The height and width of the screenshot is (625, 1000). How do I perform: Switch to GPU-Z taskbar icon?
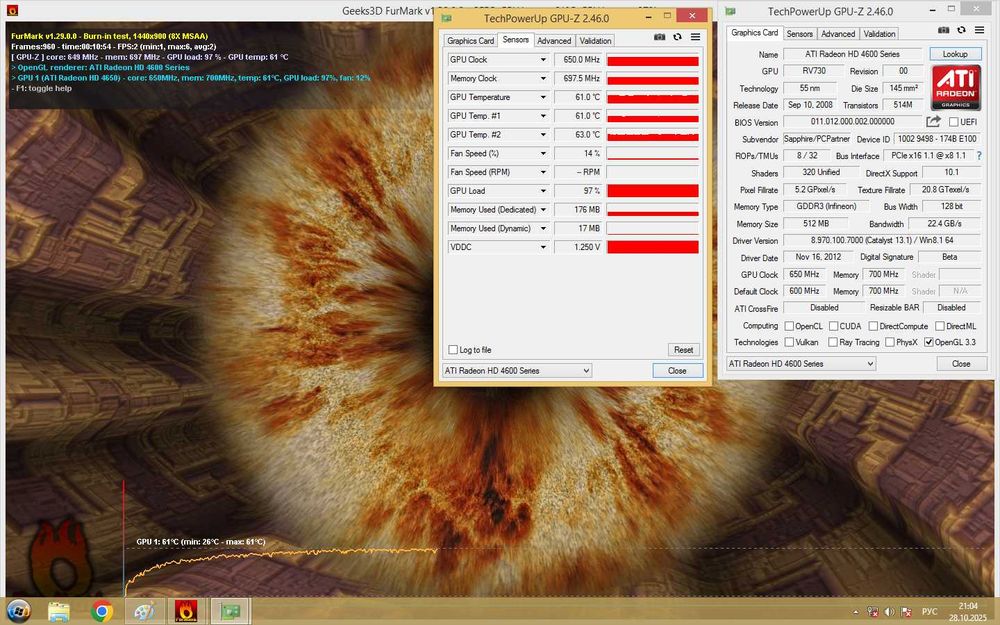(x=230, y=611)
